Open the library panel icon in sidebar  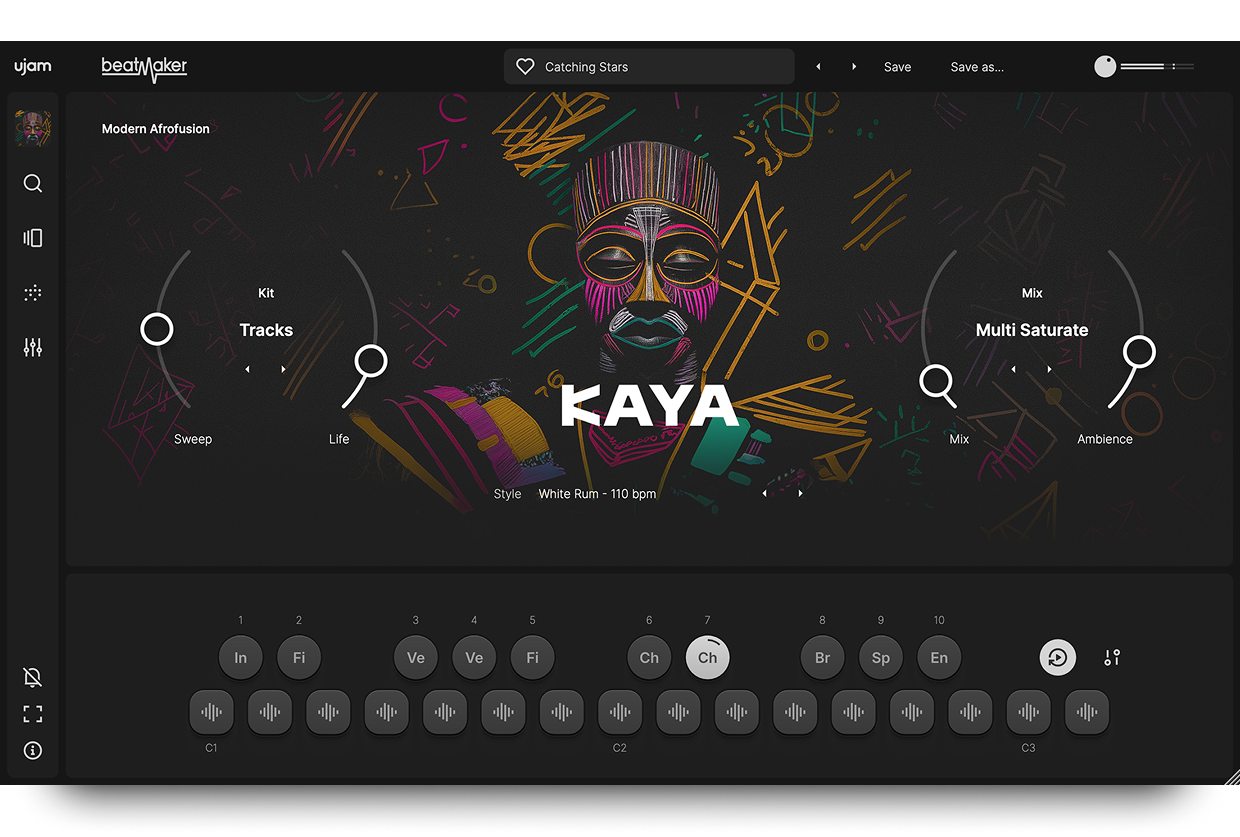(33, 238)
